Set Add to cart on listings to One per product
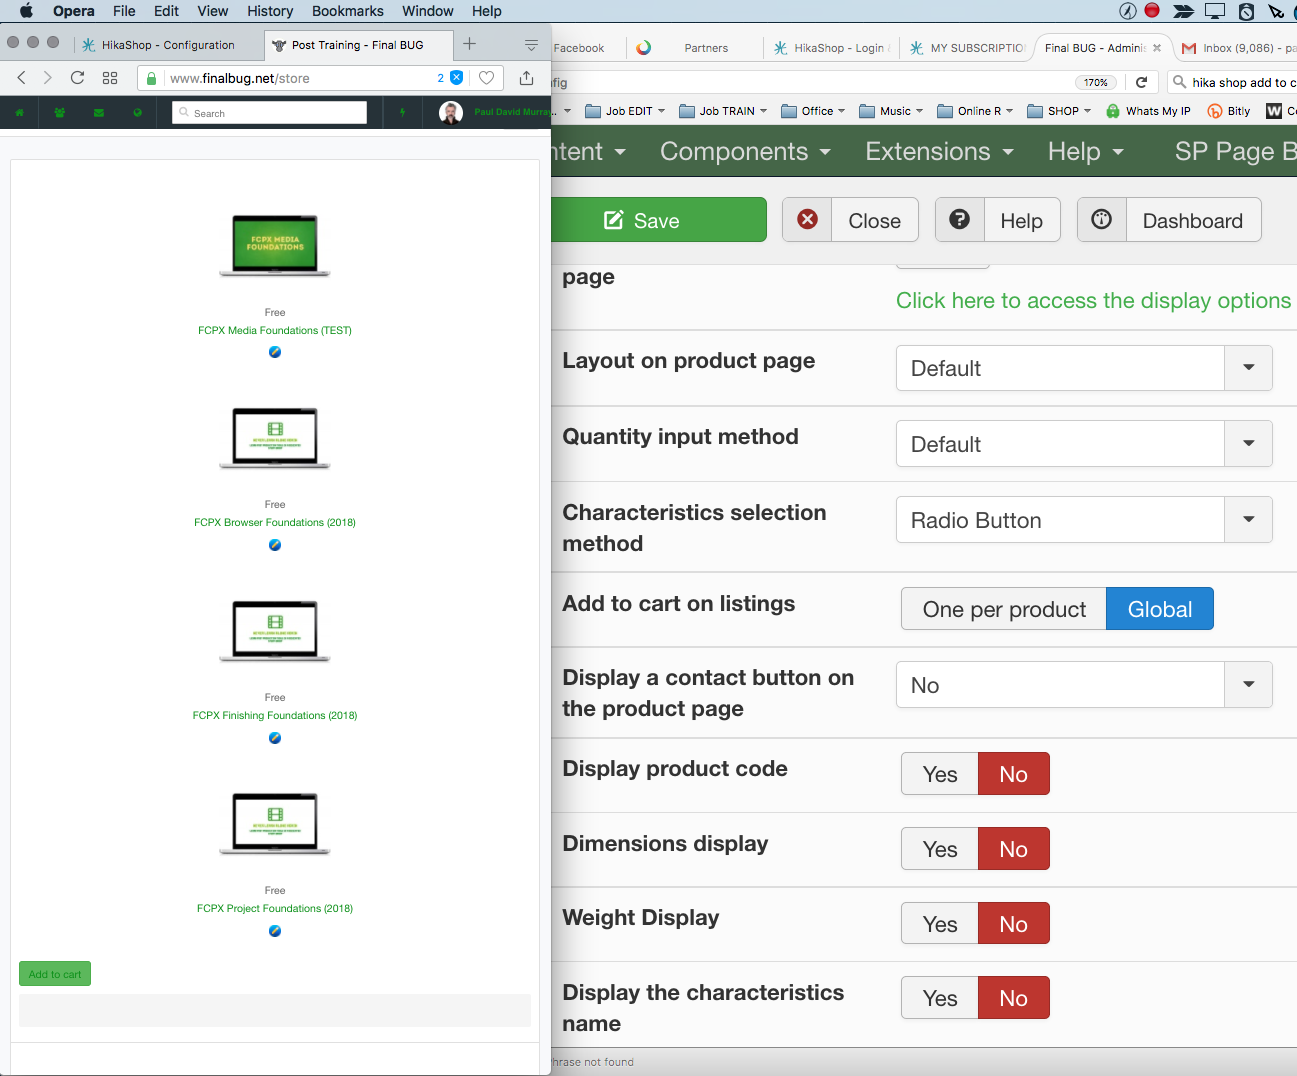This screenshot has height=1076, width=1297. 1004,609
